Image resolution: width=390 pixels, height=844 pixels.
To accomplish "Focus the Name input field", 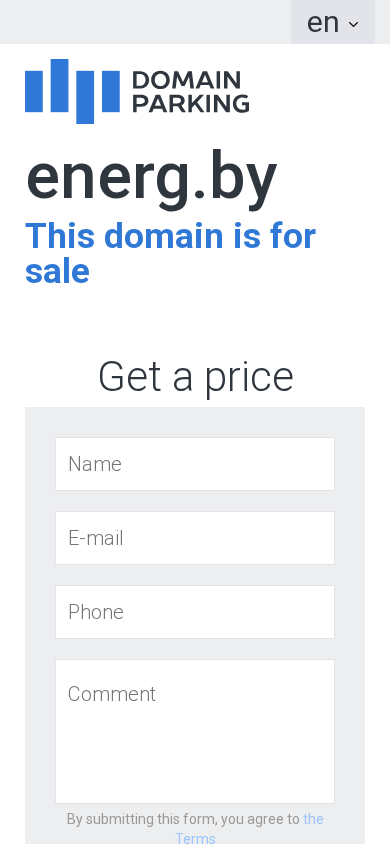I will pyautogui.click(x=195, y=464).
